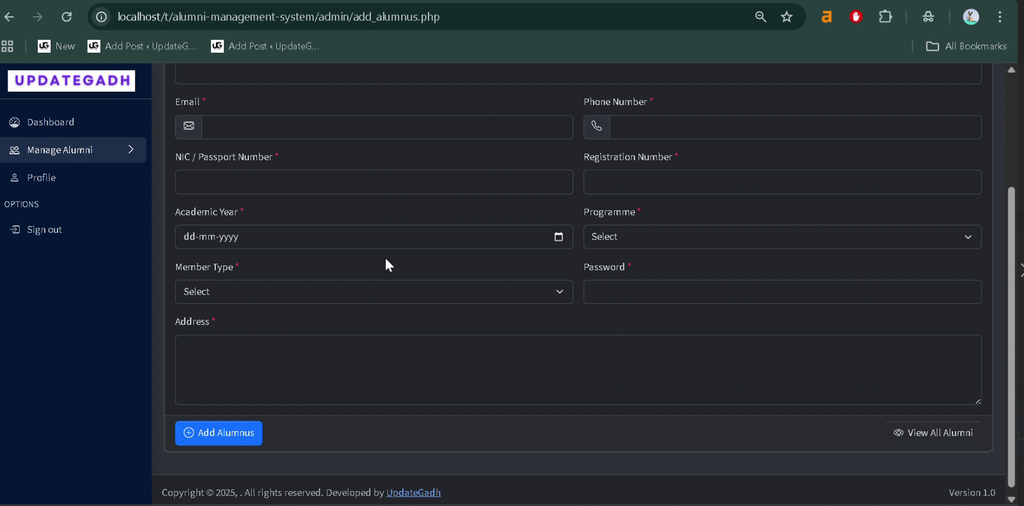Click the telephone icon beside Phone Number

[597, 126]
